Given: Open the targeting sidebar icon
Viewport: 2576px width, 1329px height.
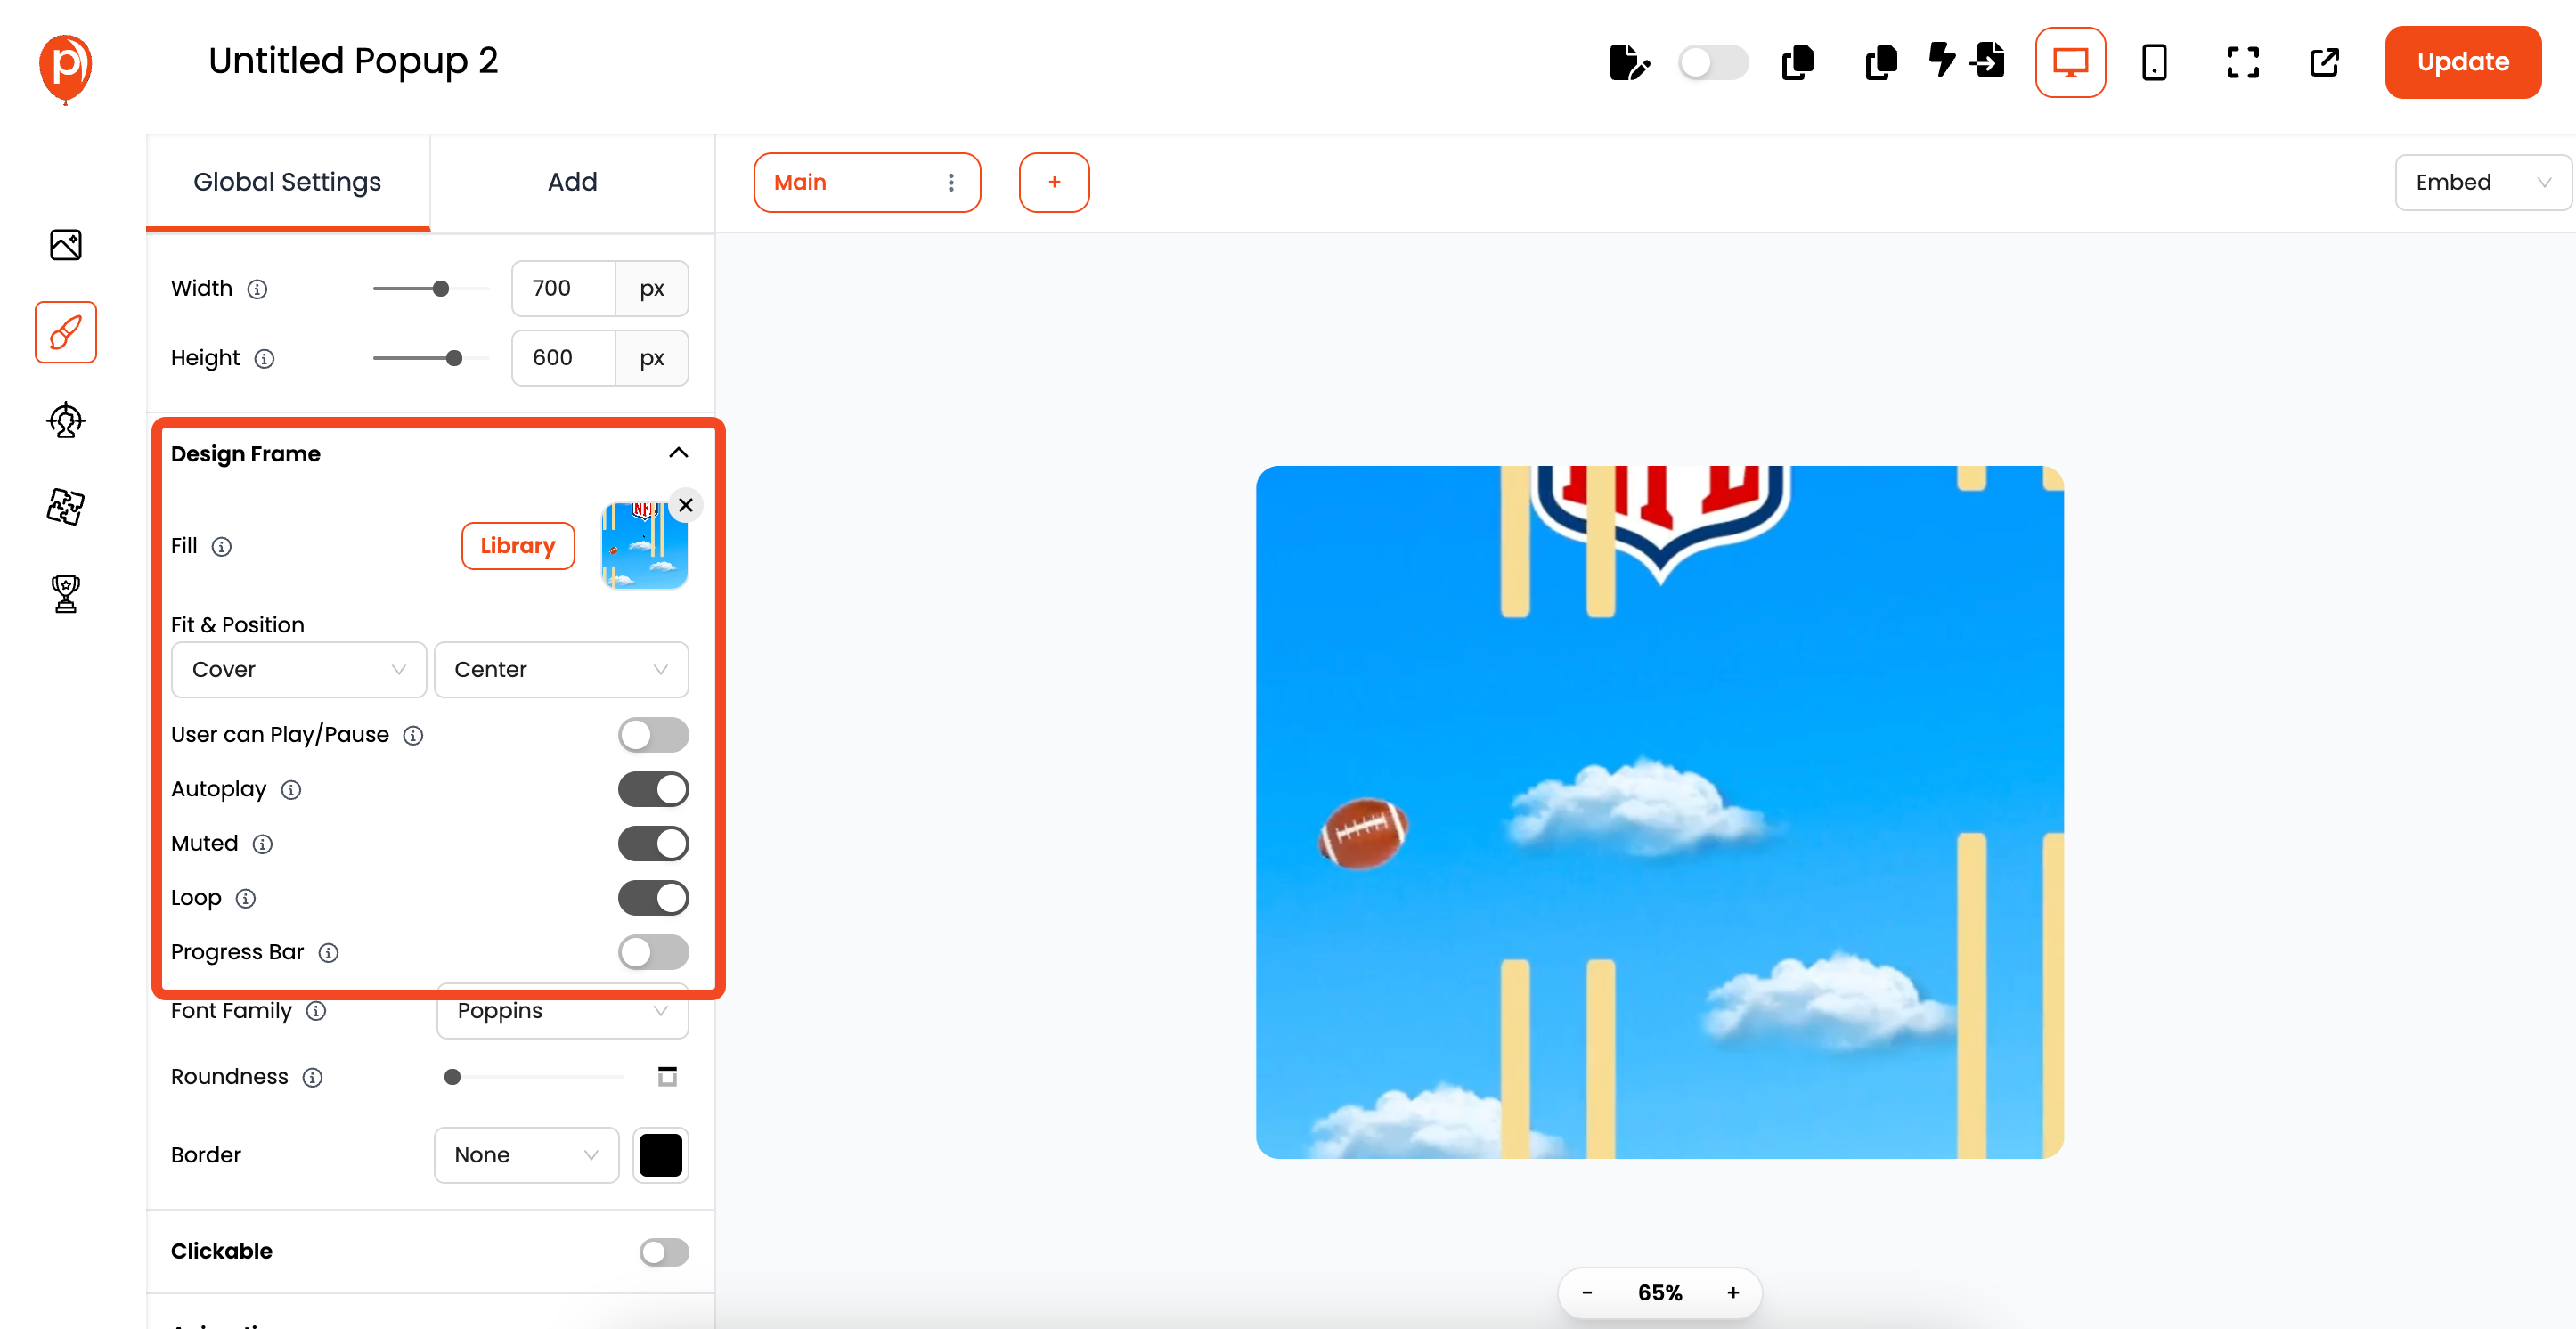Looking at the screenshot, I should tap(66, 420).
